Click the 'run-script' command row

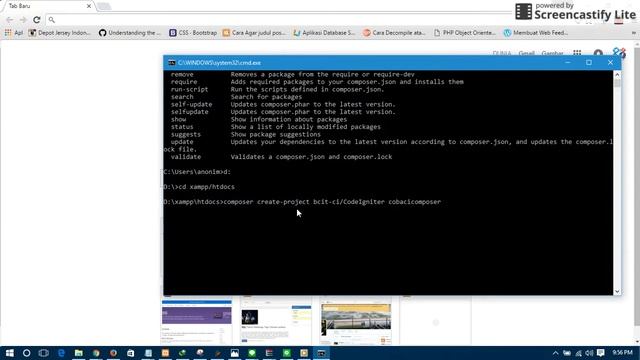click(x=277, y=89)
